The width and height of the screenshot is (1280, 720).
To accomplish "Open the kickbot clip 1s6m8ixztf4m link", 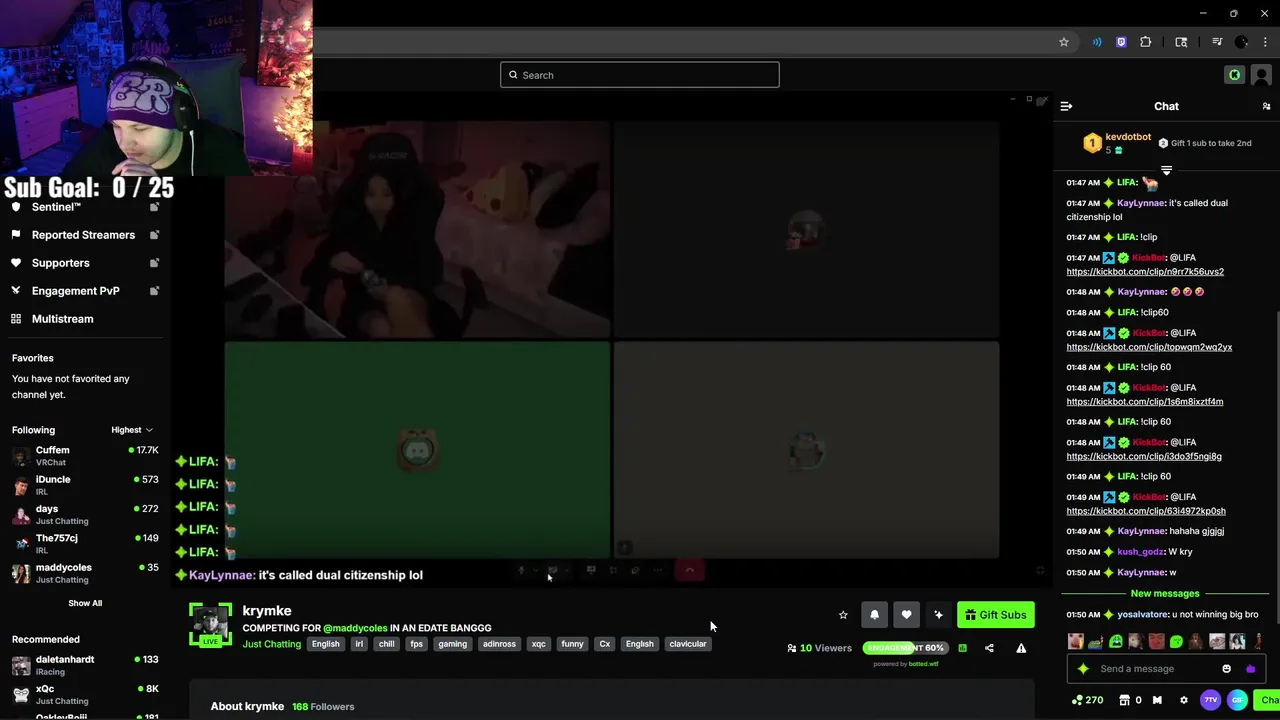I will click(x=1144, y=402).
